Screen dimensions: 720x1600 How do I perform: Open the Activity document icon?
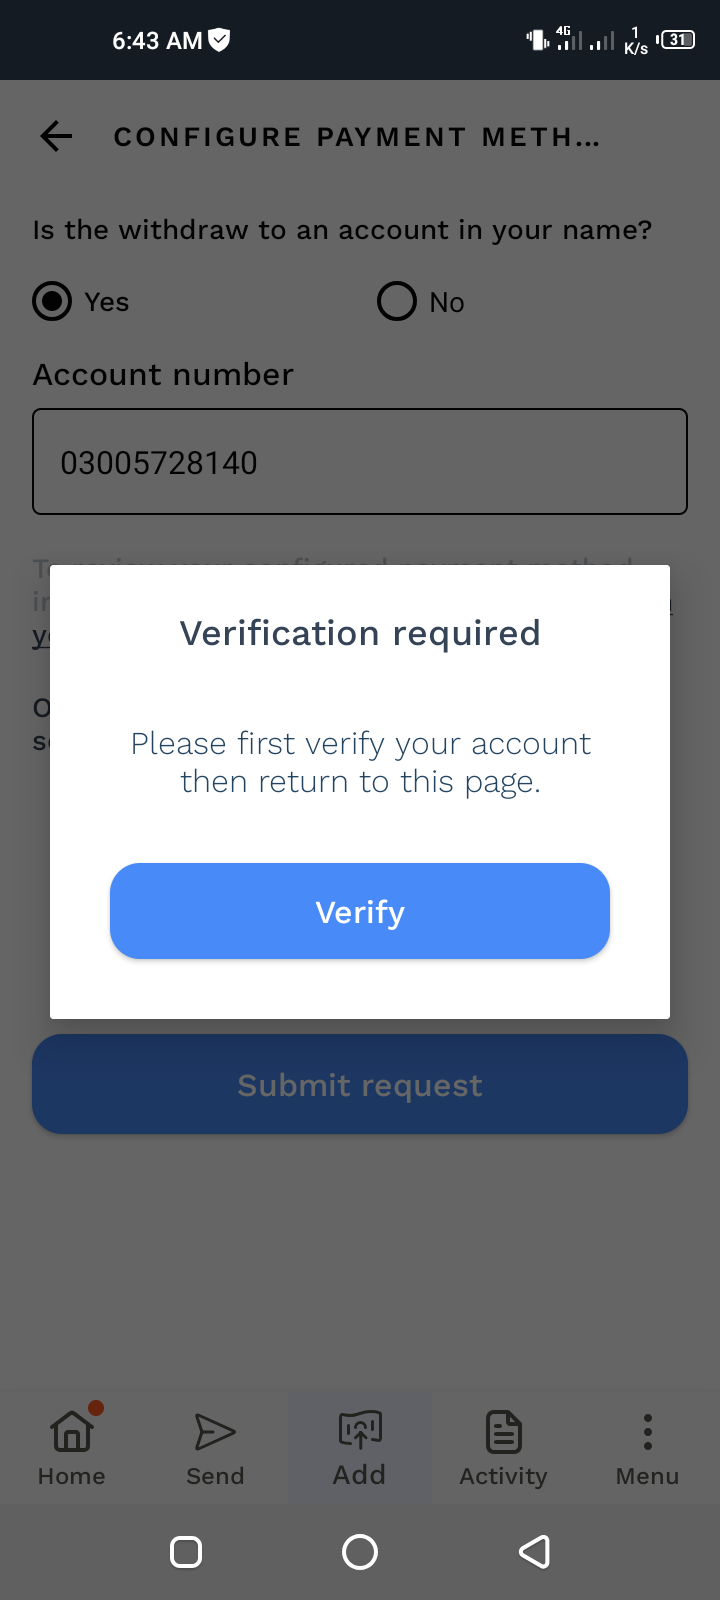(503, 1431)
